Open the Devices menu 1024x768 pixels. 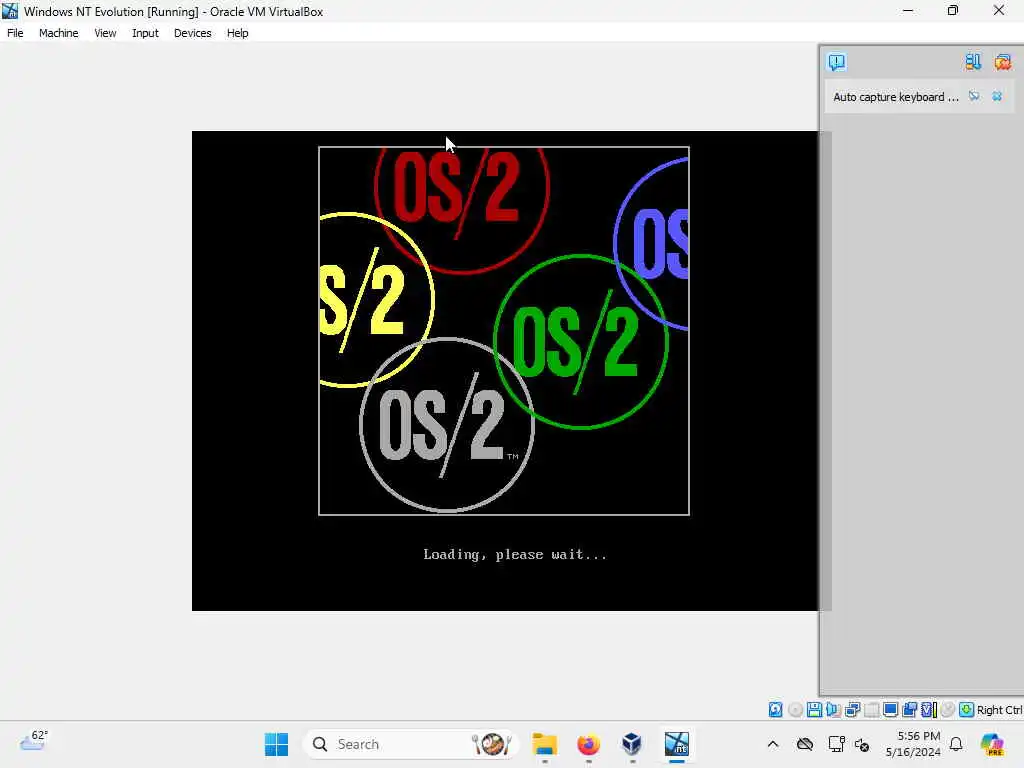(x=193, y=33)
